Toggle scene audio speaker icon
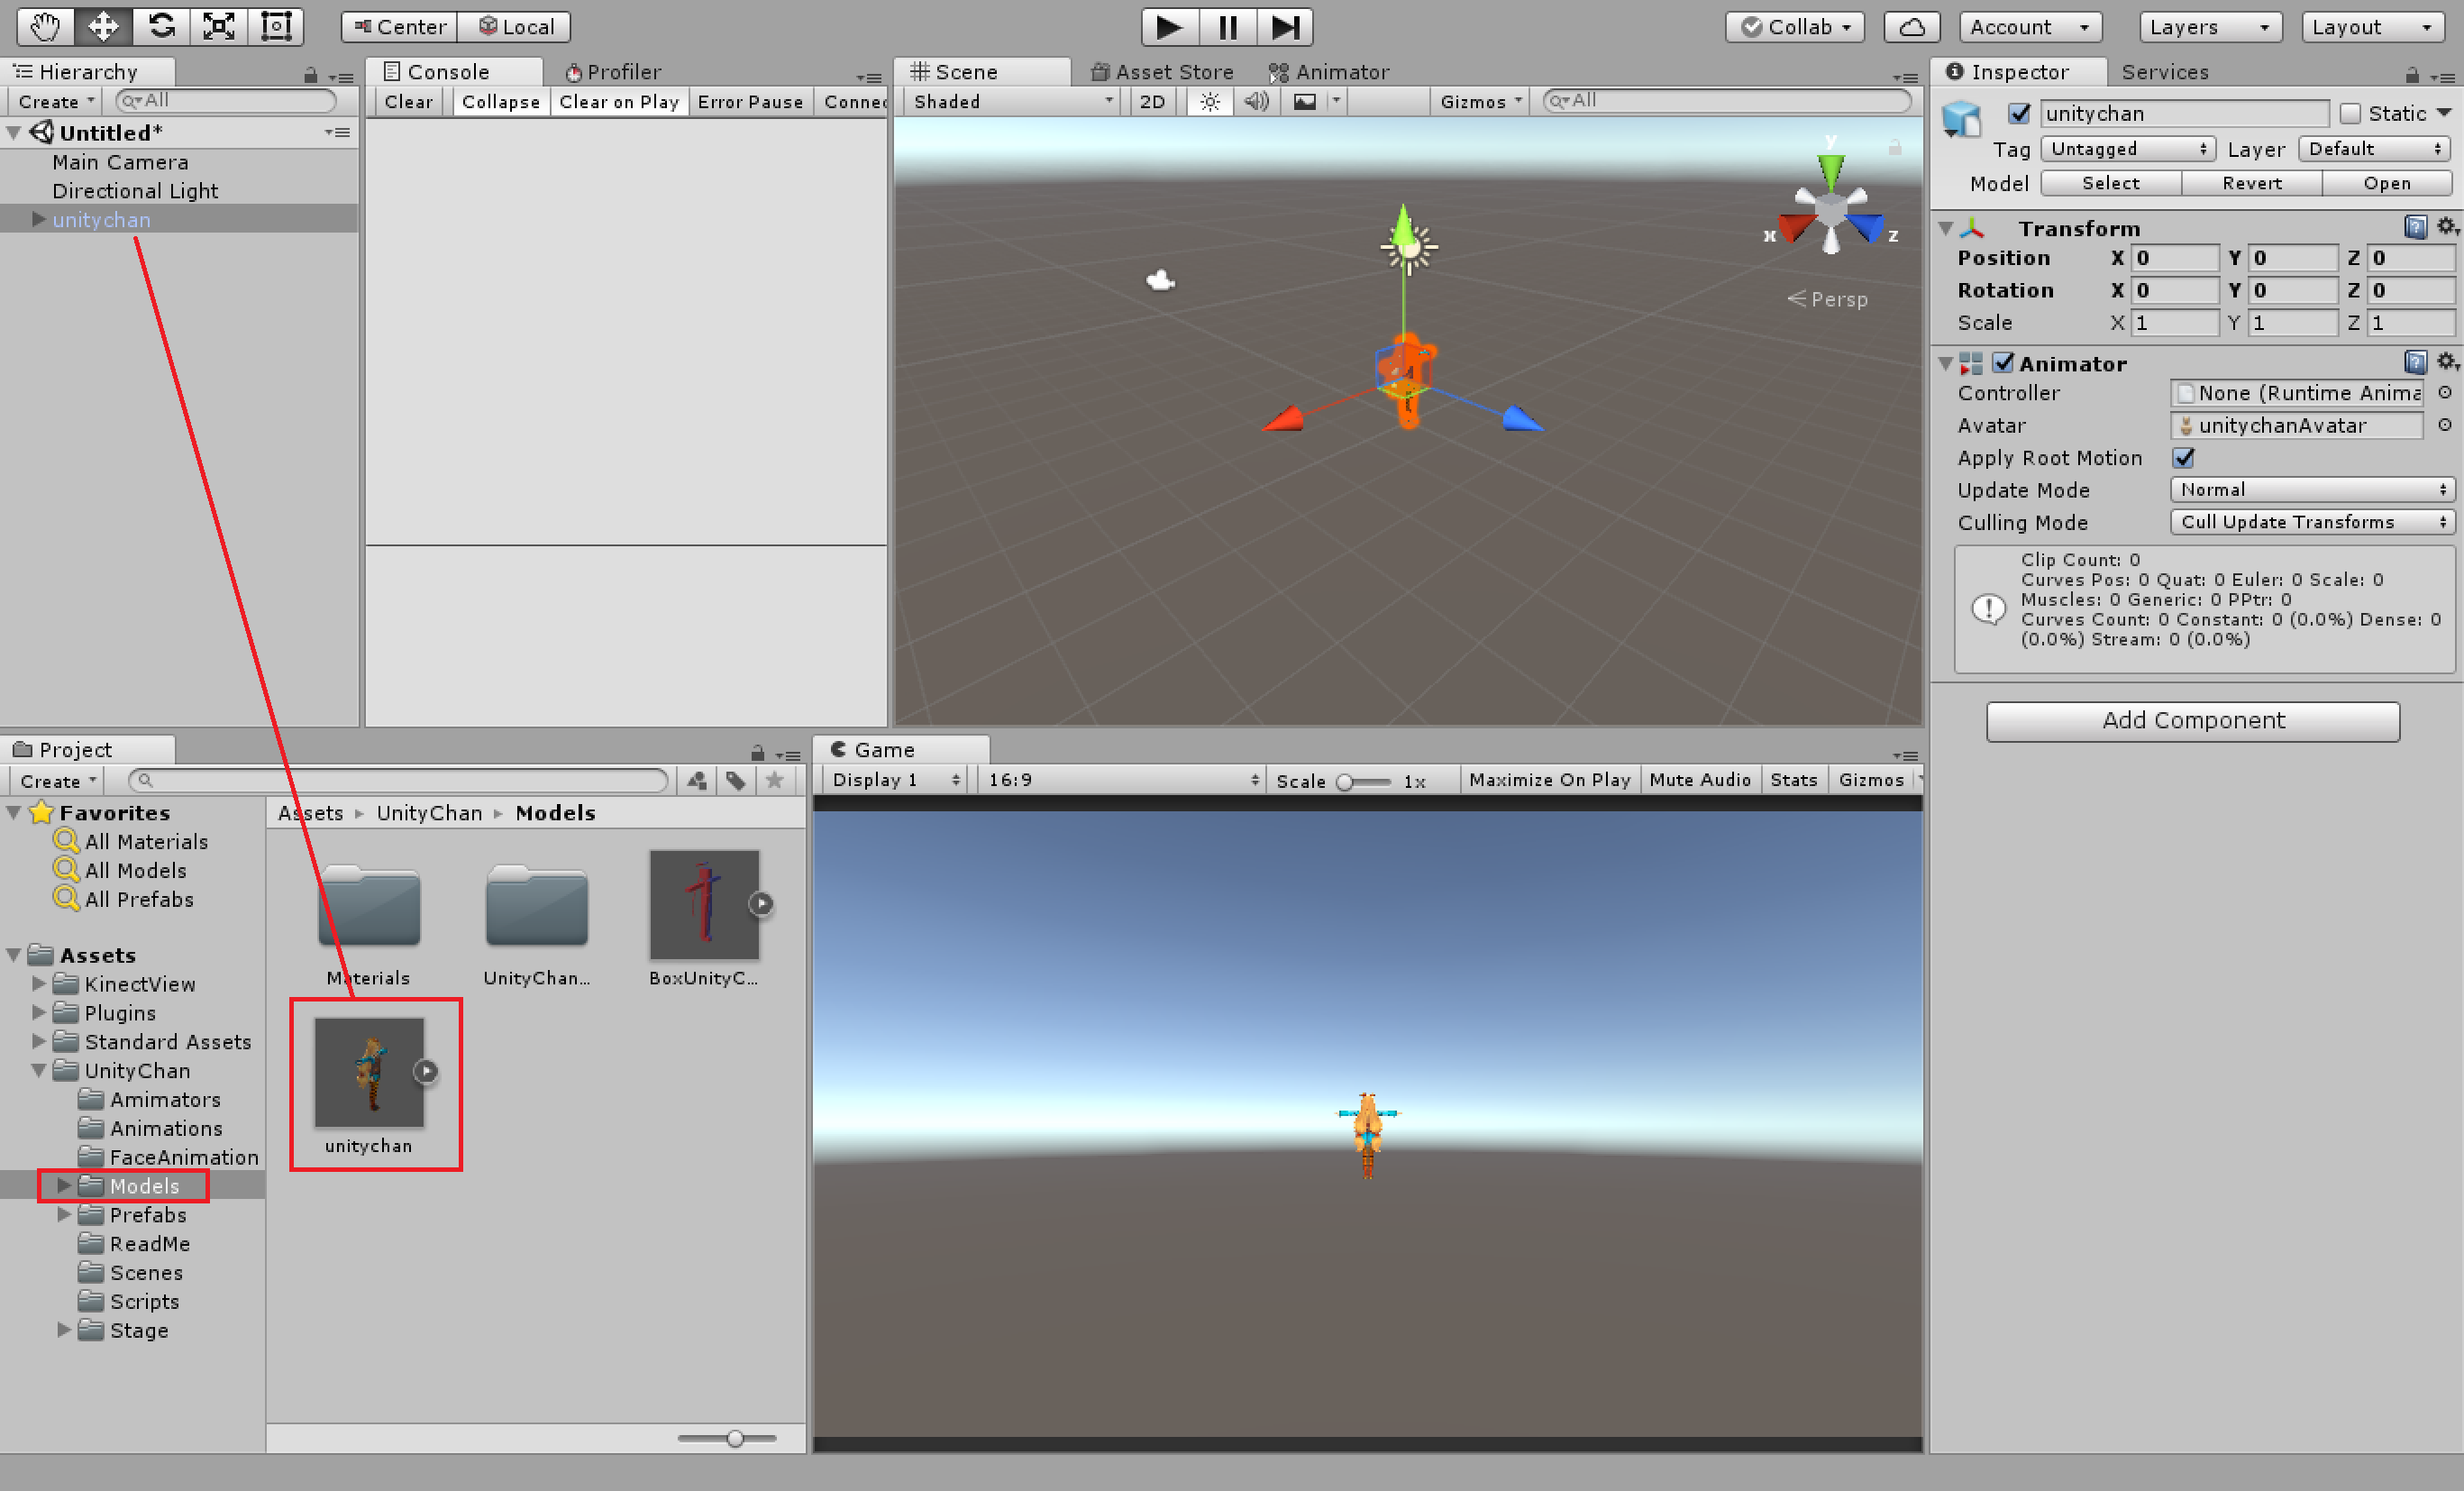The width and height of the screenshot is (2464, 1491). 1256,101
